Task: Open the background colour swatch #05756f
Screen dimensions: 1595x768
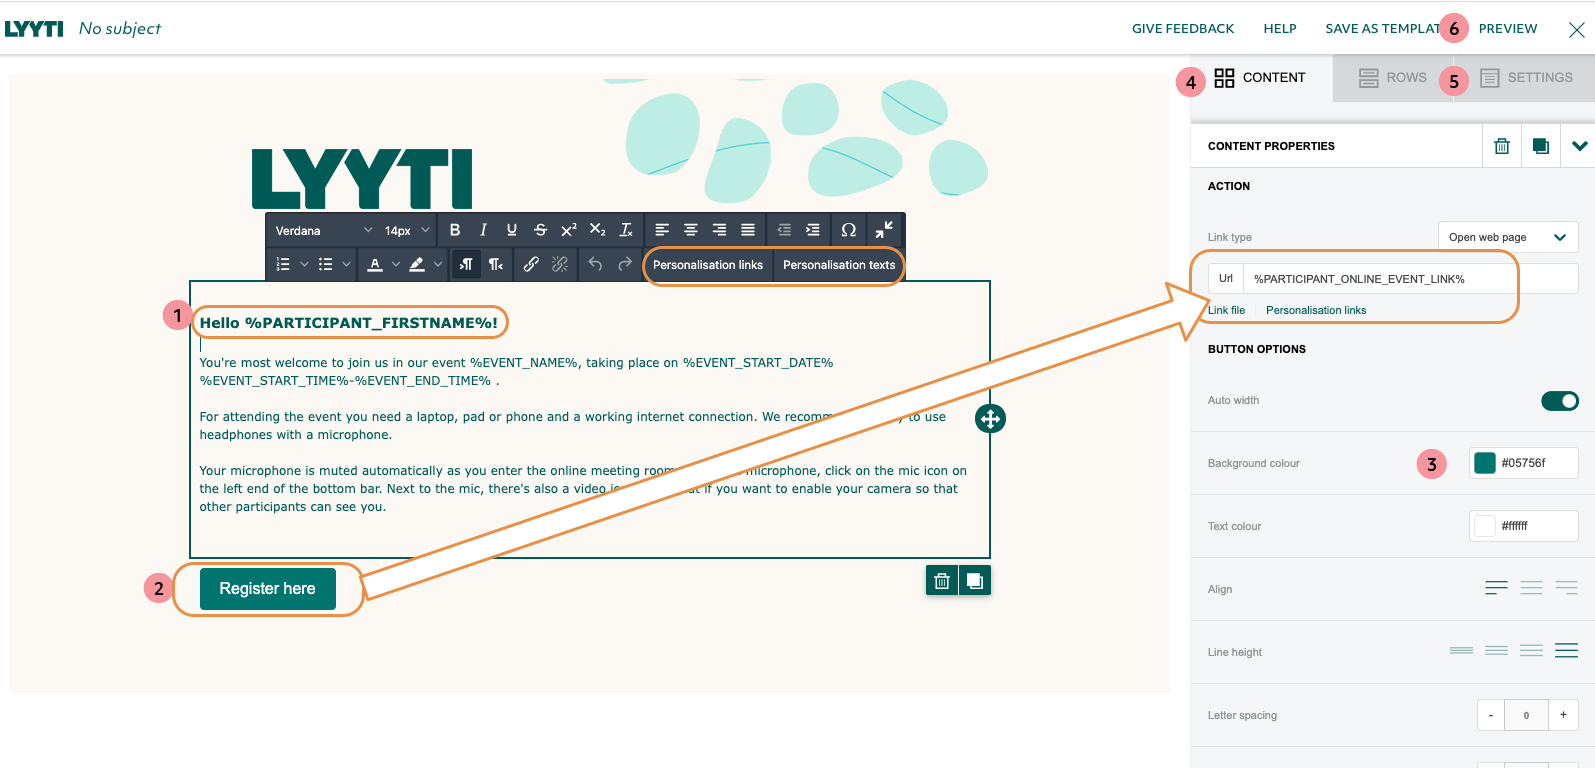Action: (x=1485, y=463)
